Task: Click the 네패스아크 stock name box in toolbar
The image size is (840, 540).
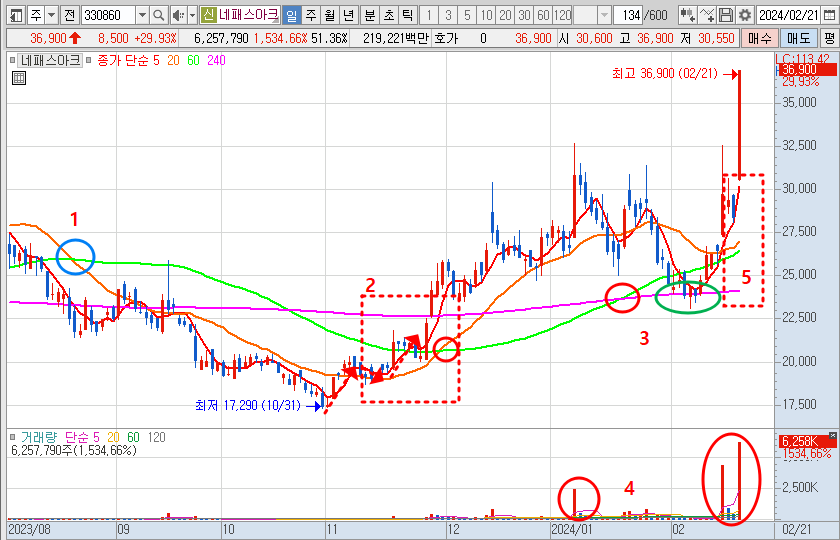Action: [x=249, y=15]
